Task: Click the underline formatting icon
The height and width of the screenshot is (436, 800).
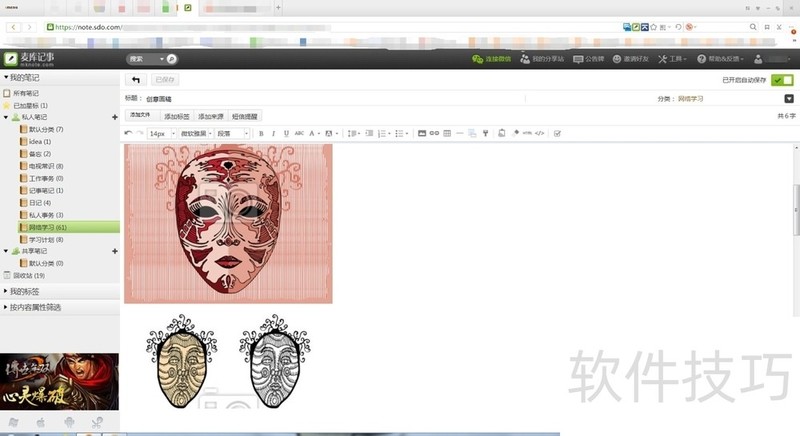Action: click(286, 133)
